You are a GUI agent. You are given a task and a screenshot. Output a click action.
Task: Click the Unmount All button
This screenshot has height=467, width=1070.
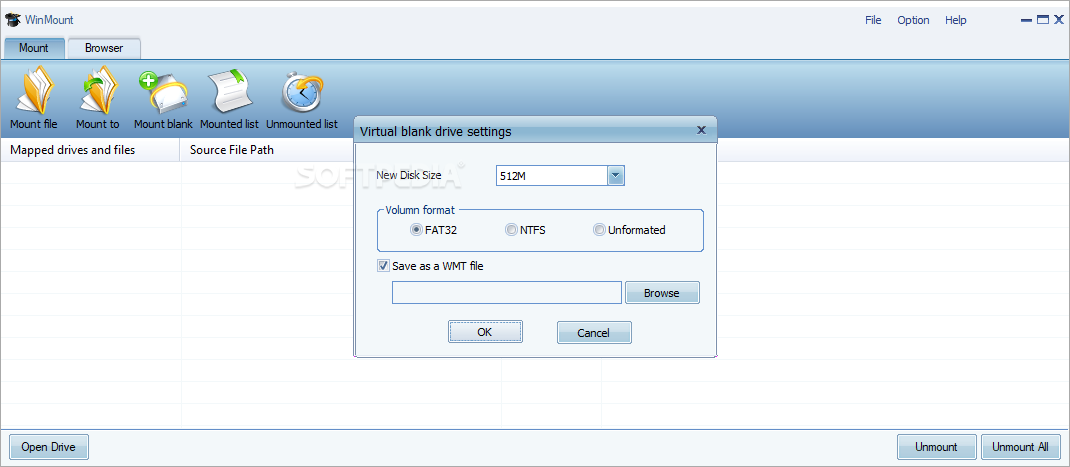[1020, 447]
